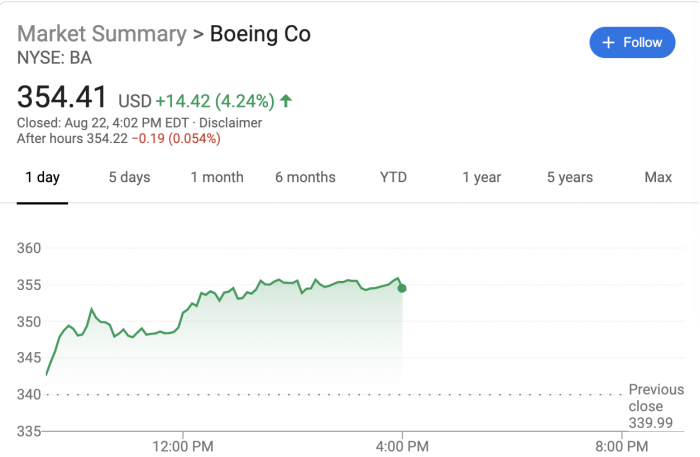
Task: Select the Max range tab
Action: pos(658,177)
